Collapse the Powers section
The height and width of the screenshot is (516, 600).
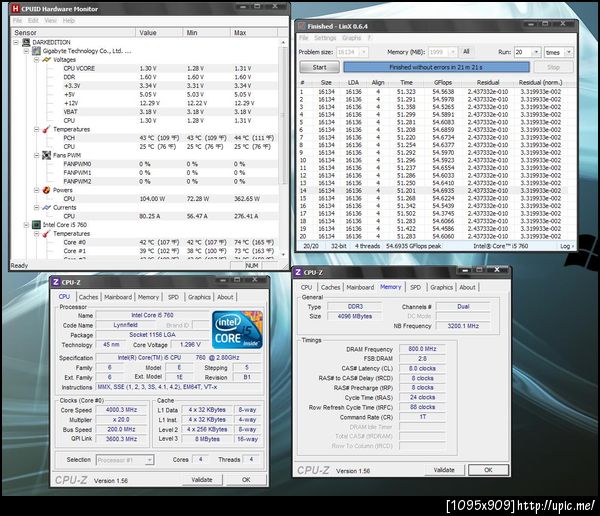click(x=36, y=190)
